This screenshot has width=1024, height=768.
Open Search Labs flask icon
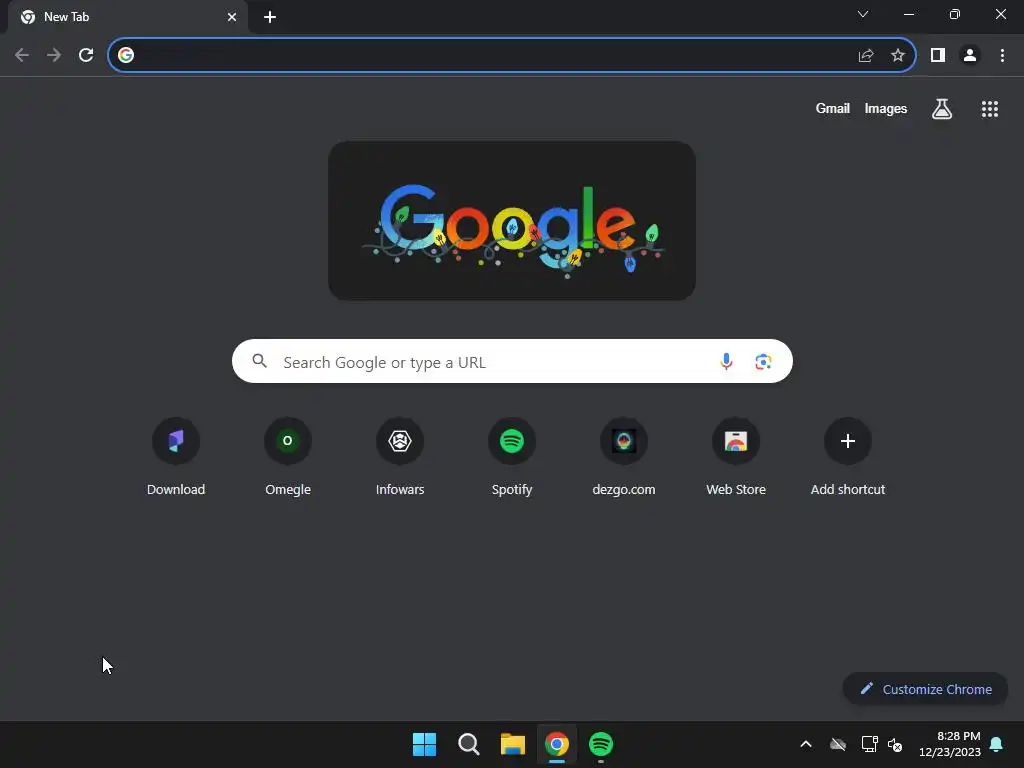pos(942,109)
